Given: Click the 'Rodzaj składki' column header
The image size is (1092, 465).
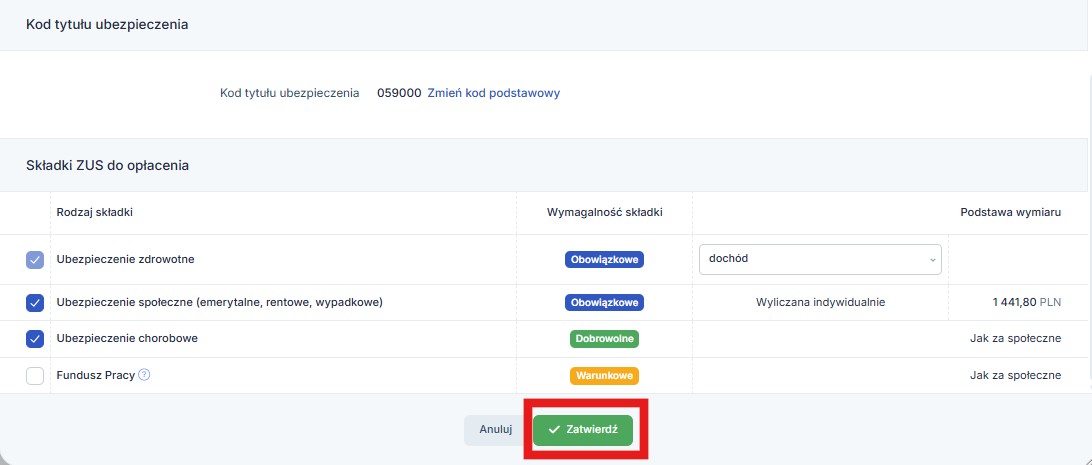Looking at the screenshot, I should click(x=95, y=213).
